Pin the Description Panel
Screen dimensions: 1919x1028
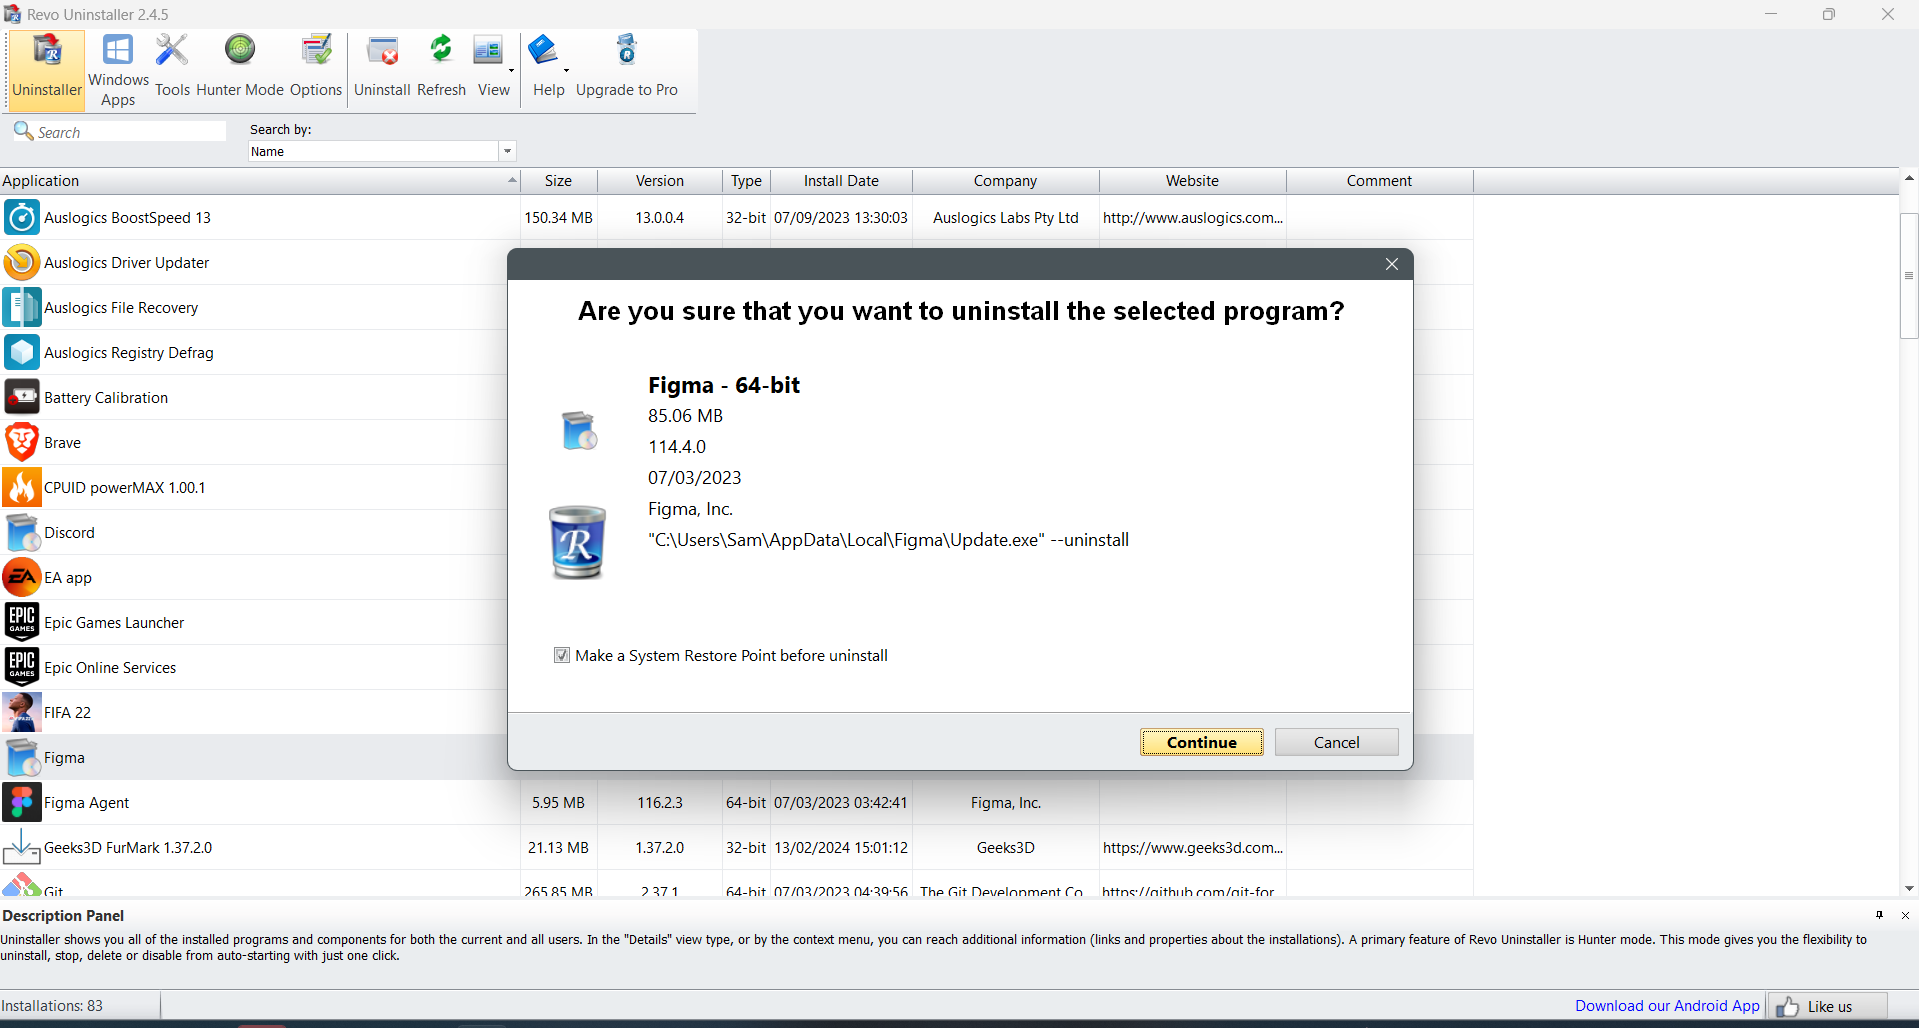tap(1879, 915)
